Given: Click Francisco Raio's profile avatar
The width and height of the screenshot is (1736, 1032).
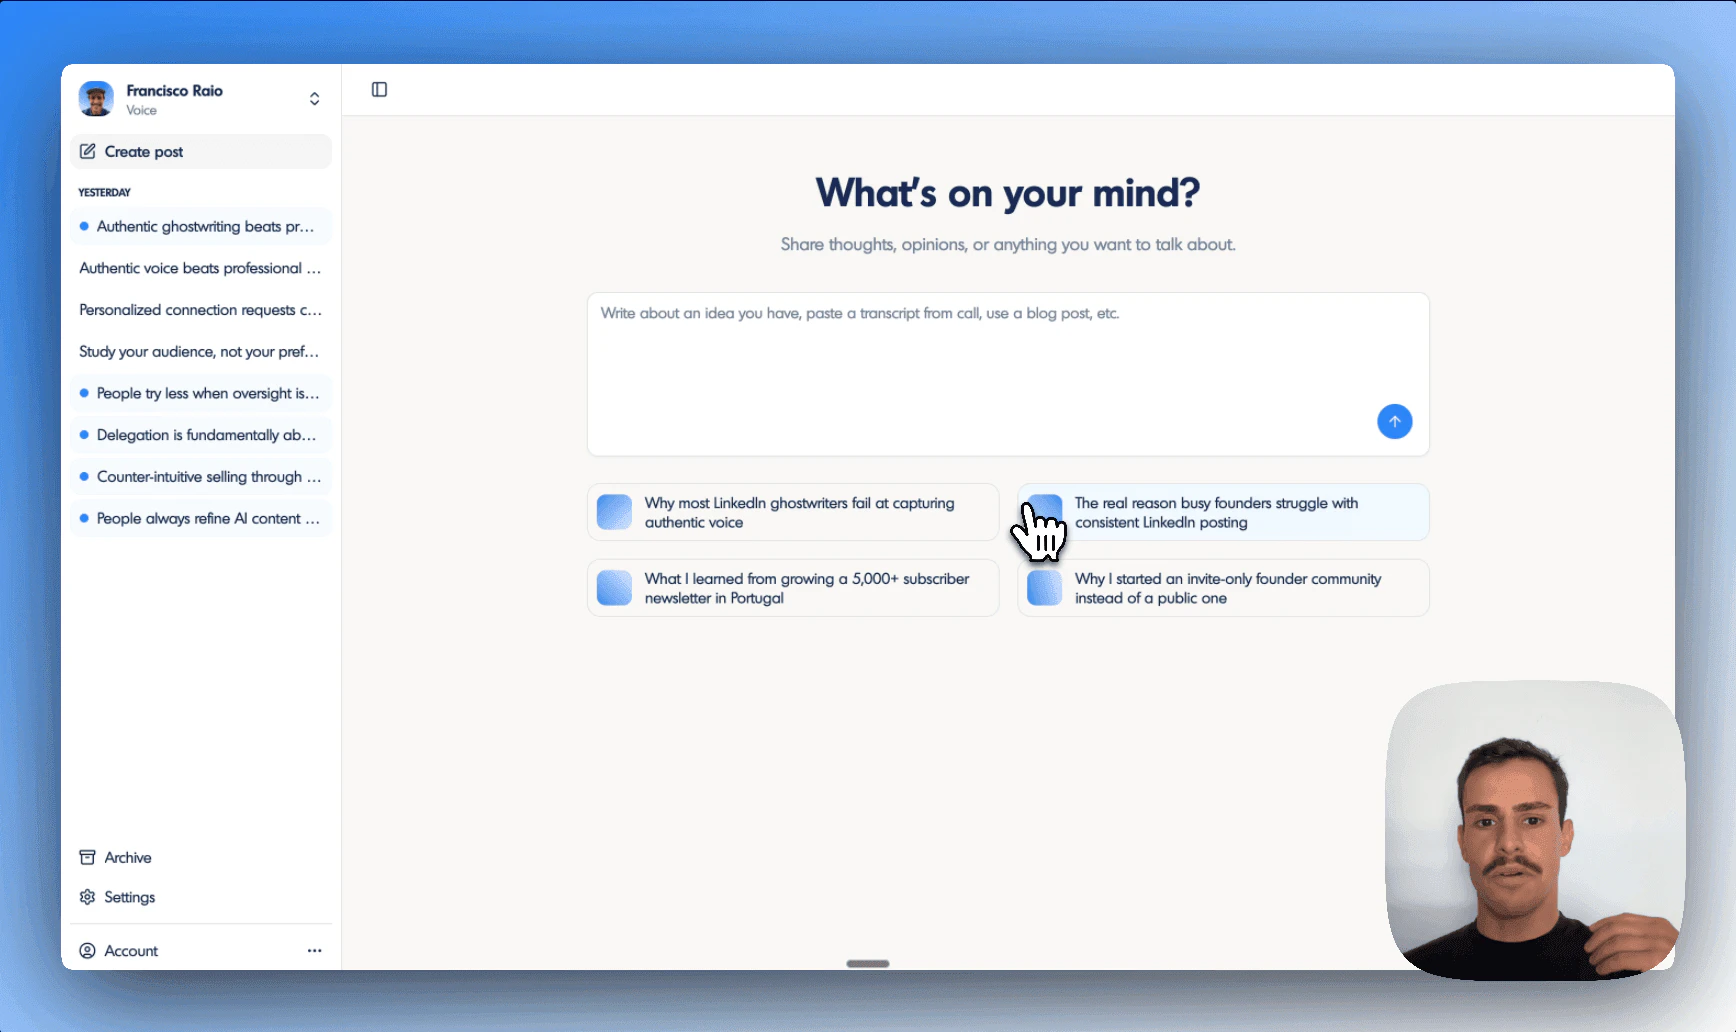Looking at the screenshot, I should [96, 98].
